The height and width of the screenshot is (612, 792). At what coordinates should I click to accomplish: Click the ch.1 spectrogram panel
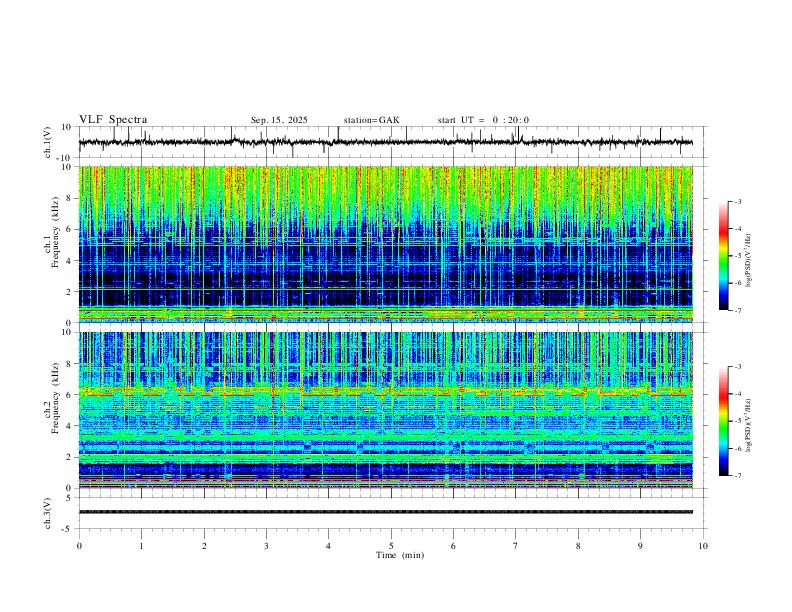385,244
